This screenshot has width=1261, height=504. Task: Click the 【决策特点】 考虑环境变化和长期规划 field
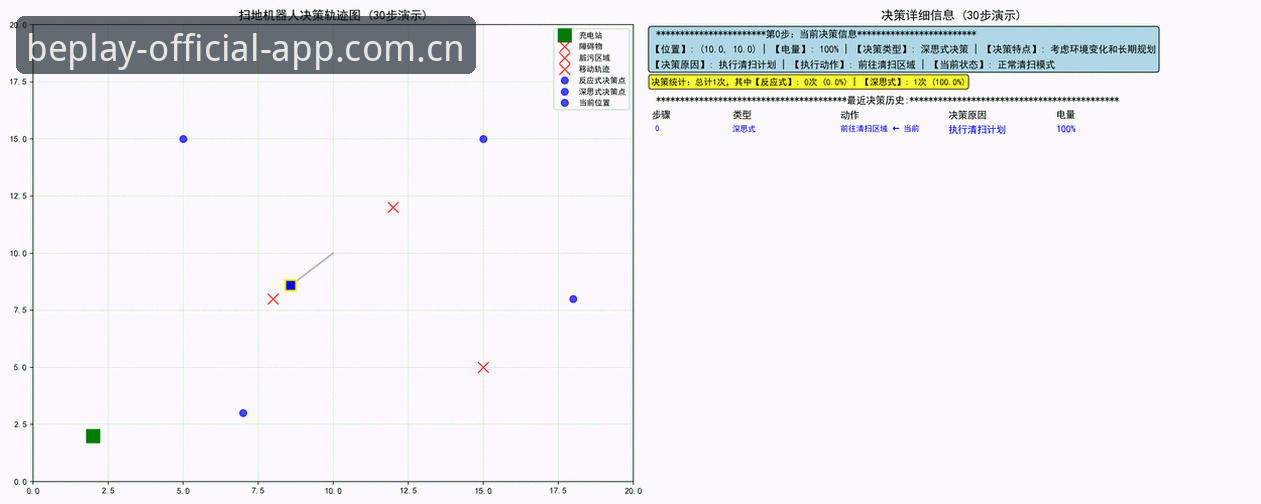click(1070, 49)
